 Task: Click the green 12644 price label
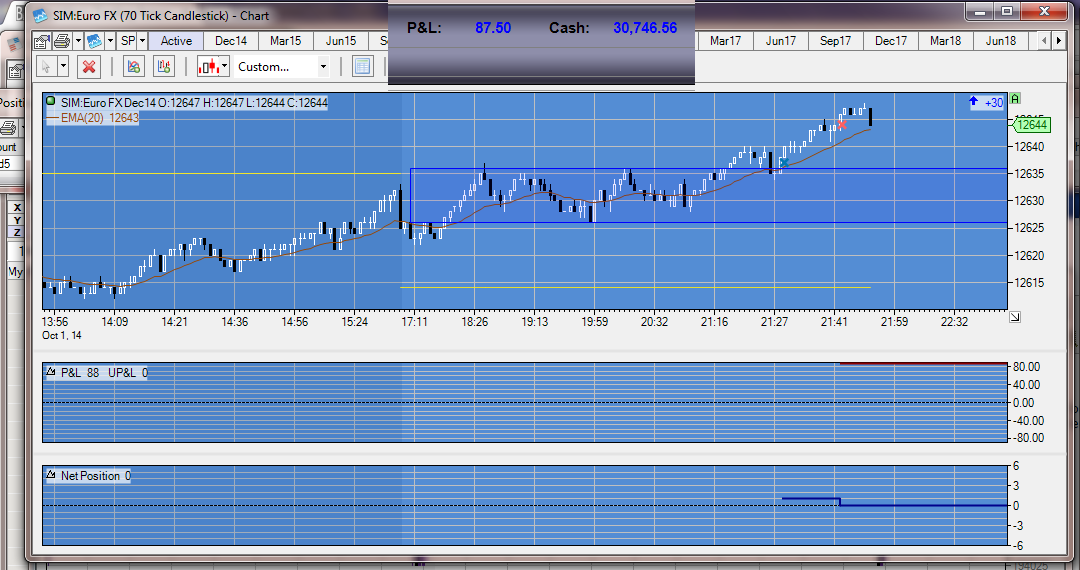click(1031, 125)
